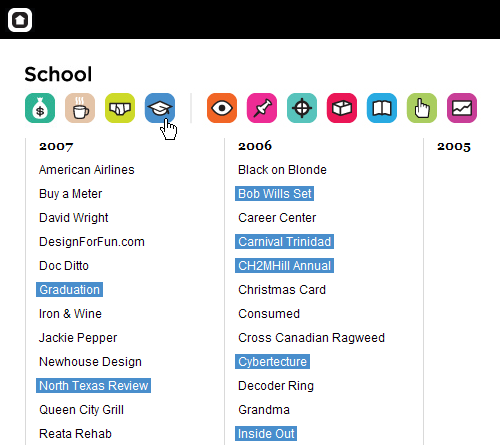Select the yellow underwear briefs category icon

[x=120, y=108]
